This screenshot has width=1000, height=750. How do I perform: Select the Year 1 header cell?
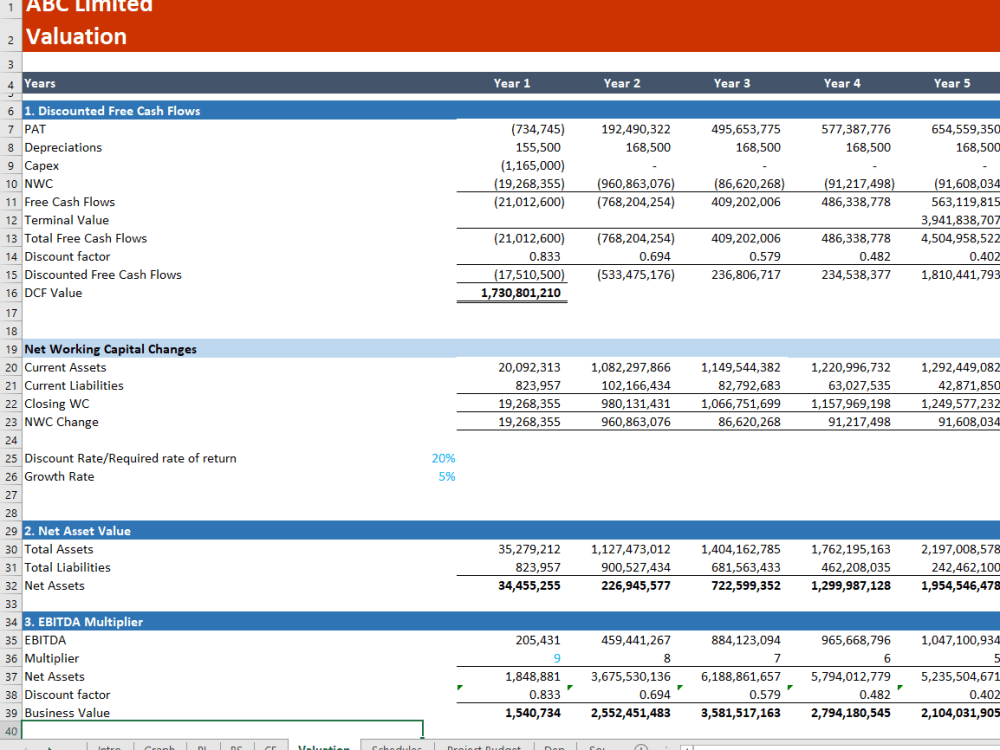[x=512, y=83]
